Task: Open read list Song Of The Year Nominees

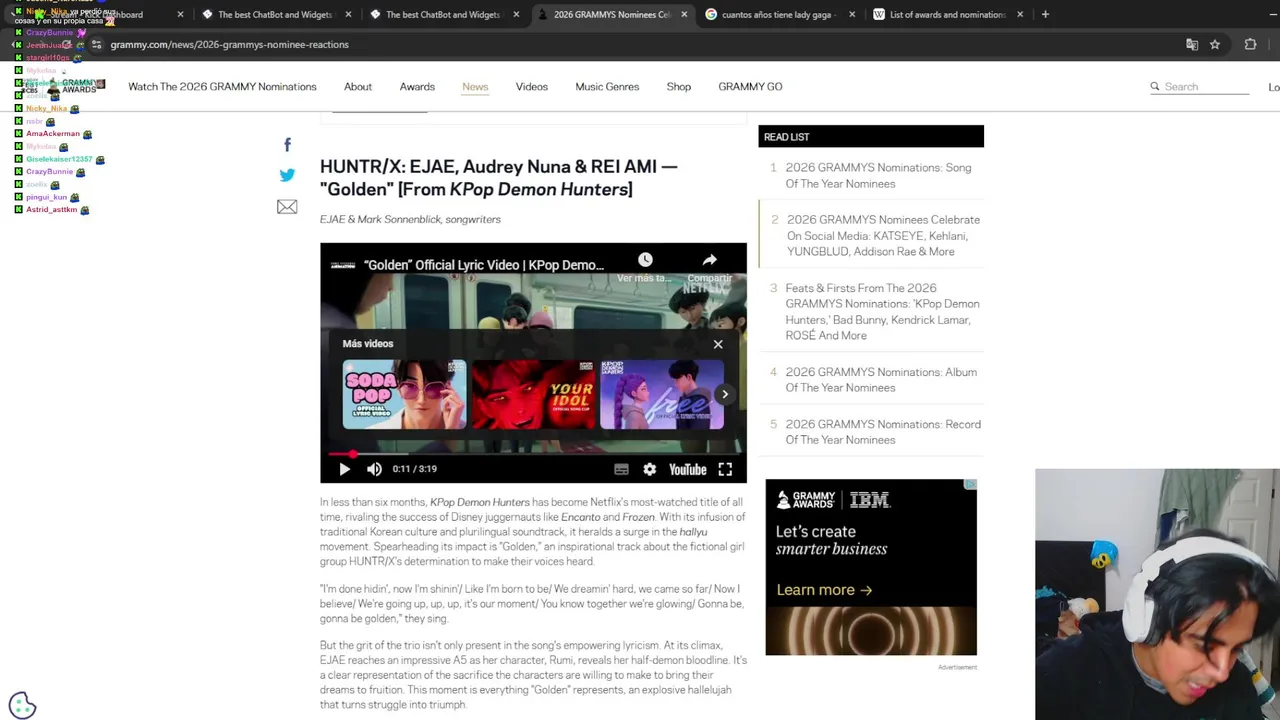Action: (878, 176)
